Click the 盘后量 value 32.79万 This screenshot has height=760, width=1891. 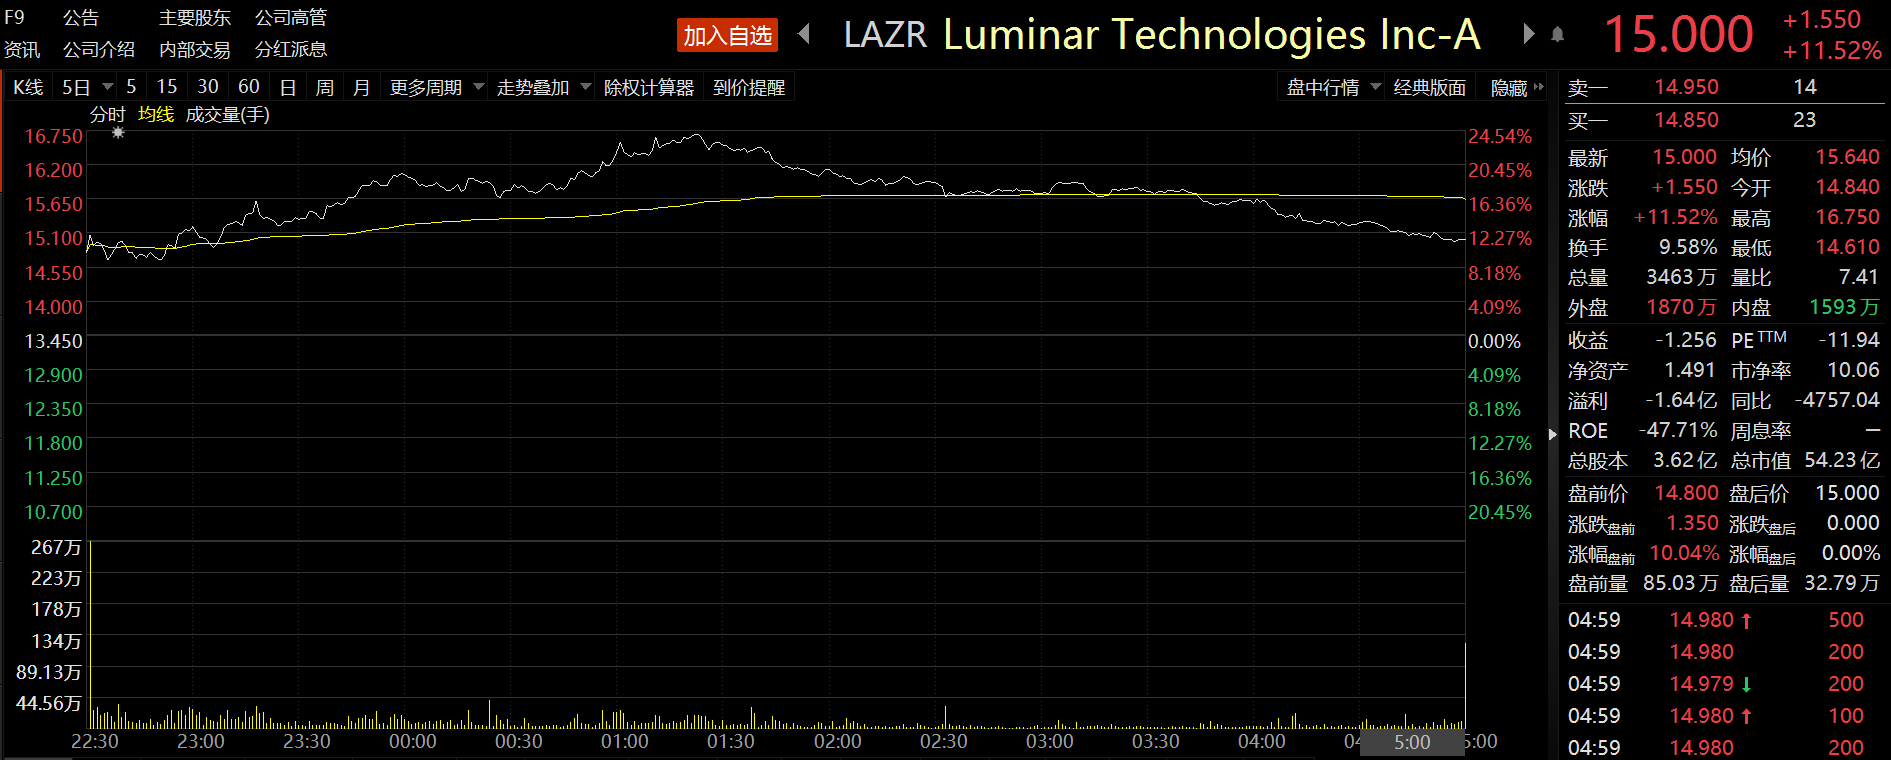[x=1842, y=583]
